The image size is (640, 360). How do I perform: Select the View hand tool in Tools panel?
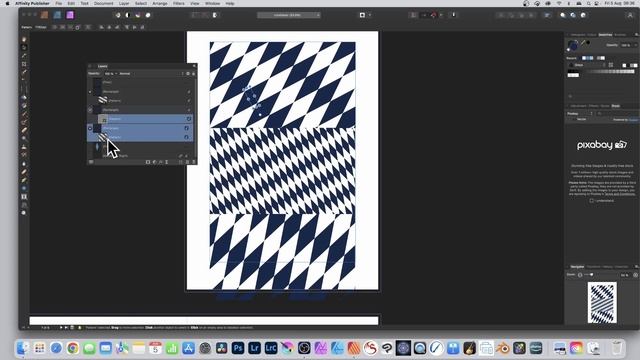point(24,39)
